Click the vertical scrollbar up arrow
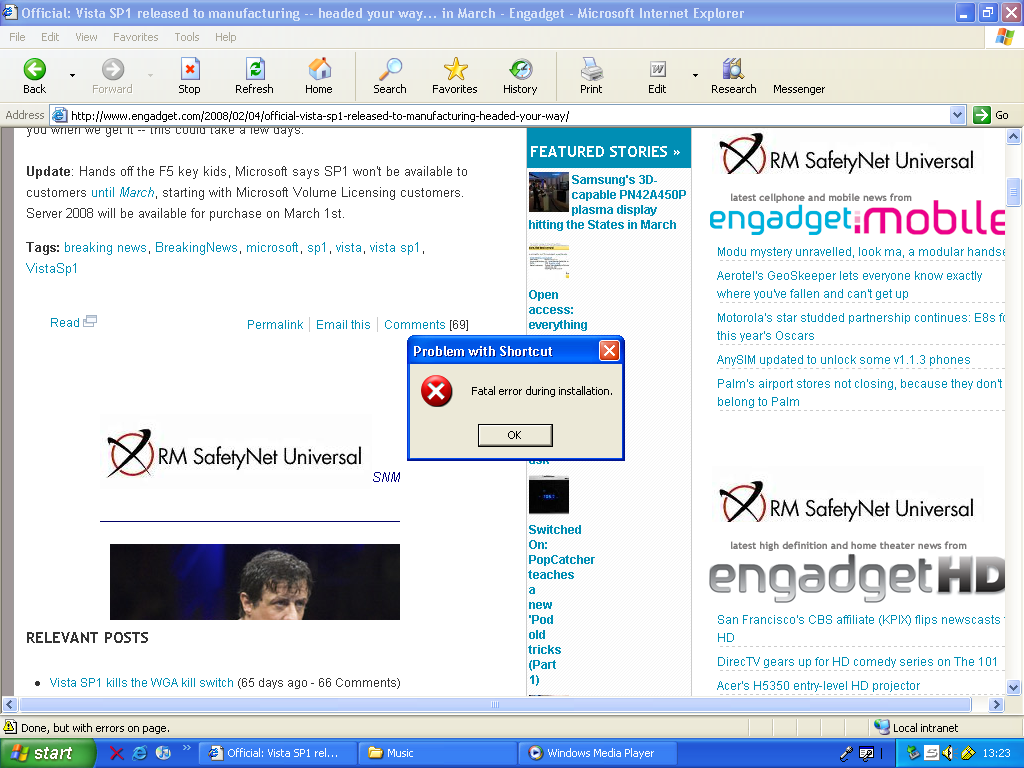 pyautogui.click(x=1014, y=136)
